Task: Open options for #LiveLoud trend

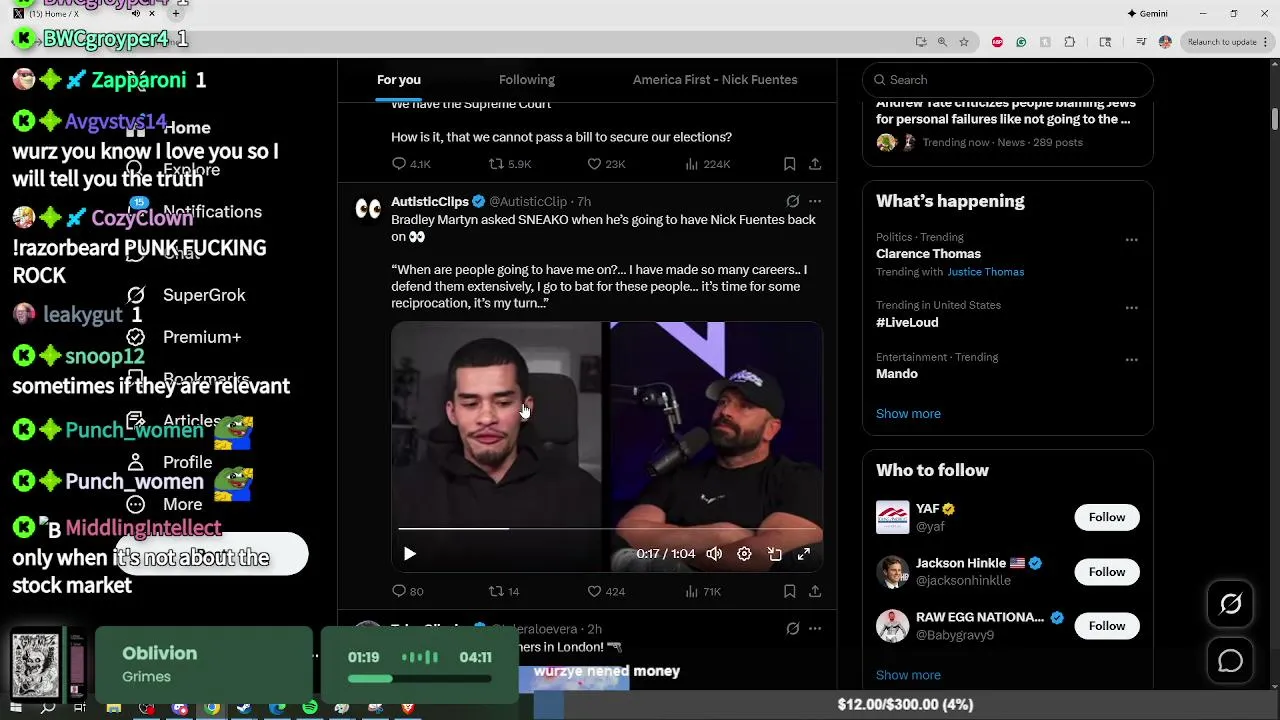Action: [x=1131, y=308]
